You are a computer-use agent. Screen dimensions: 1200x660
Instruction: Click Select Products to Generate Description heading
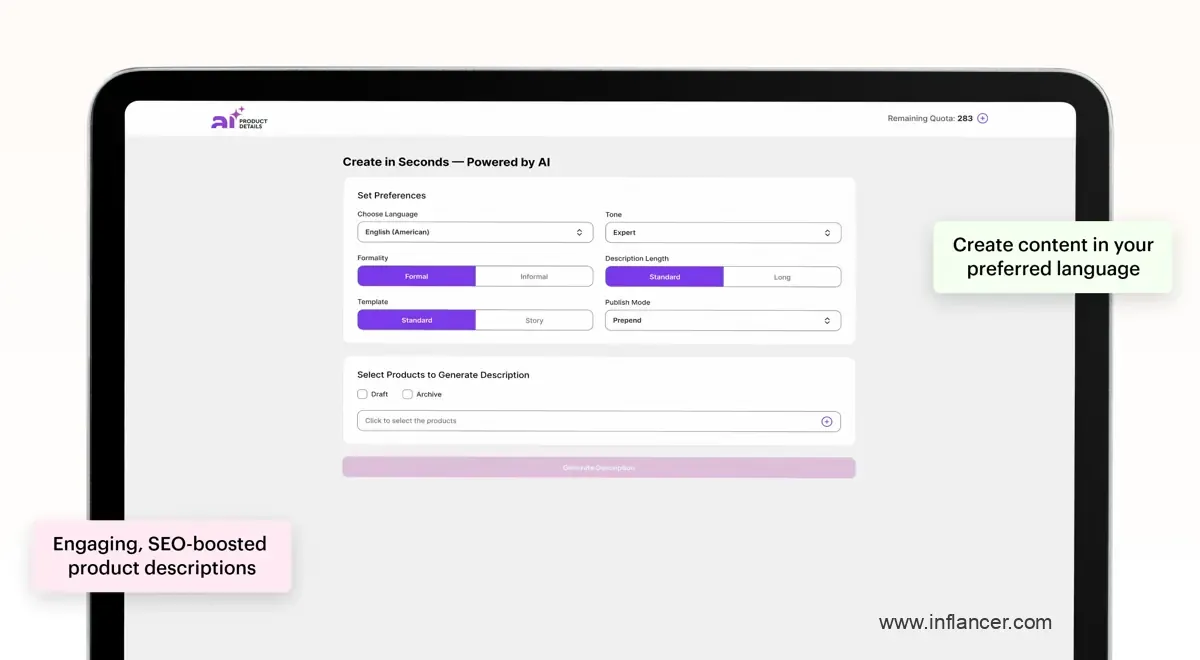[x=443, y=375]
